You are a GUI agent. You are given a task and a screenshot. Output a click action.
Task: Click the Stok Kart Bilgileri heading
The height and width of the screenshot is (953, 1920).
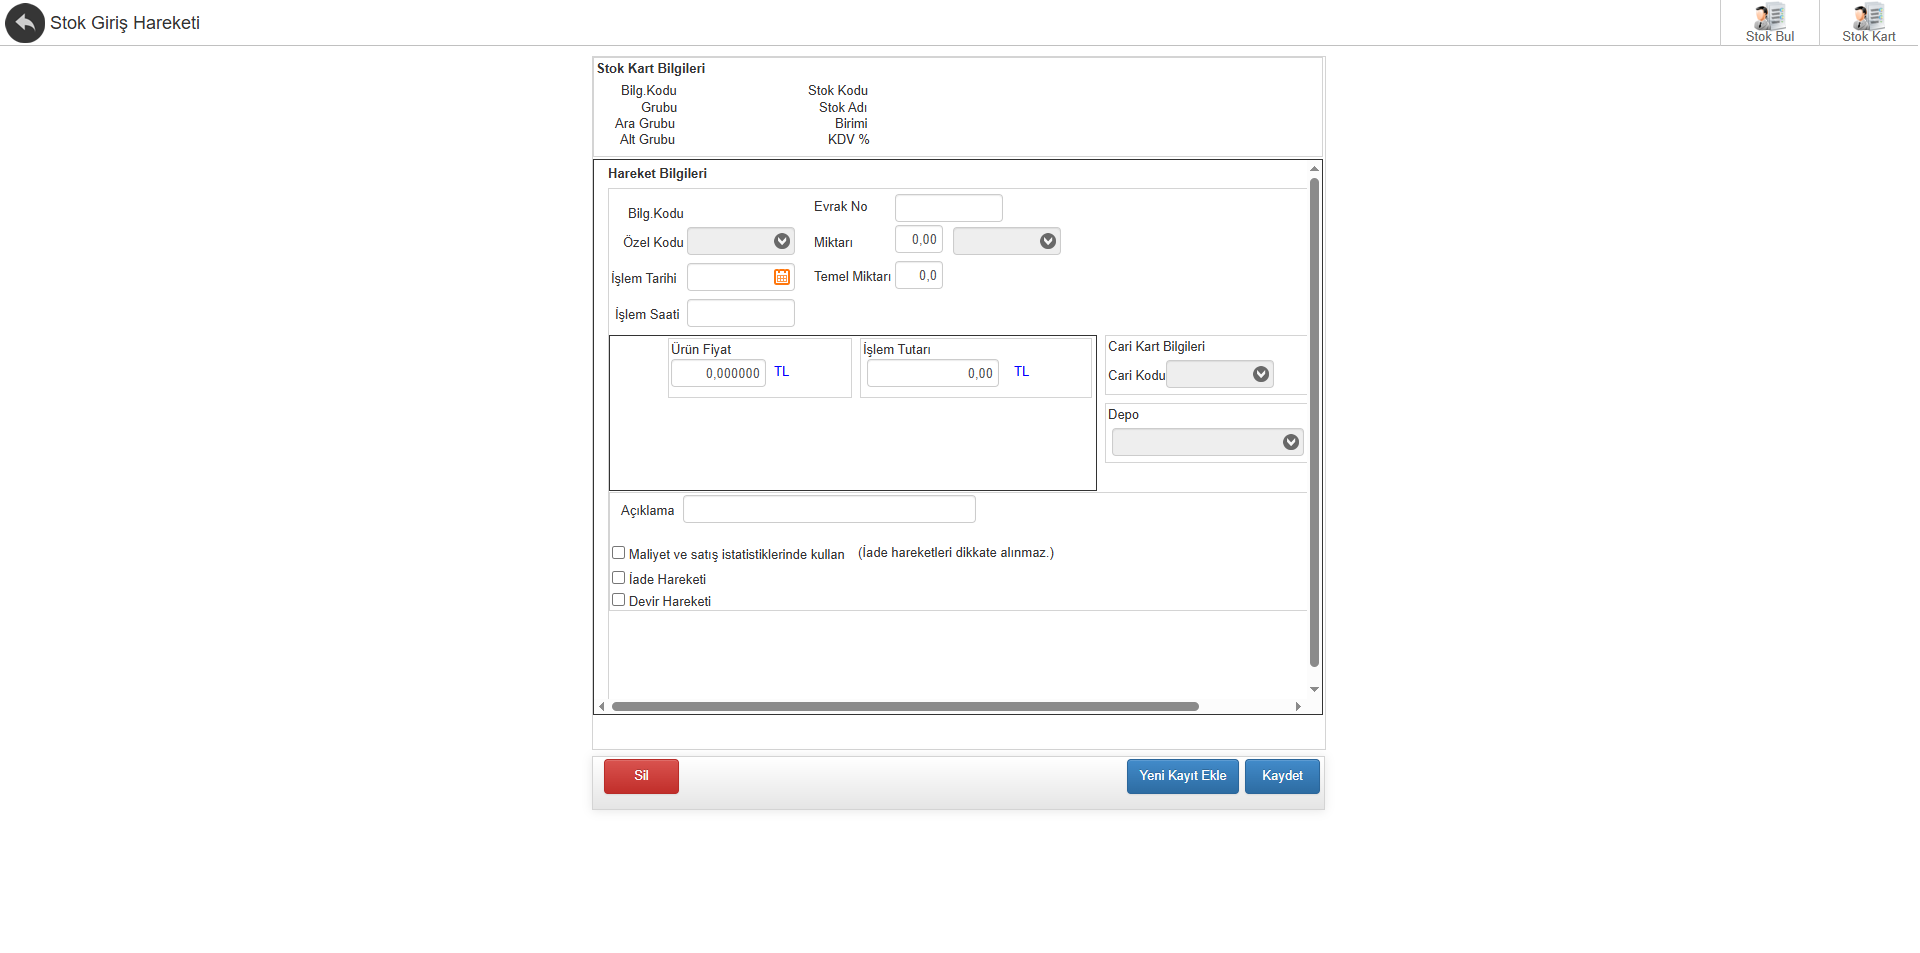tap(651, 68)
